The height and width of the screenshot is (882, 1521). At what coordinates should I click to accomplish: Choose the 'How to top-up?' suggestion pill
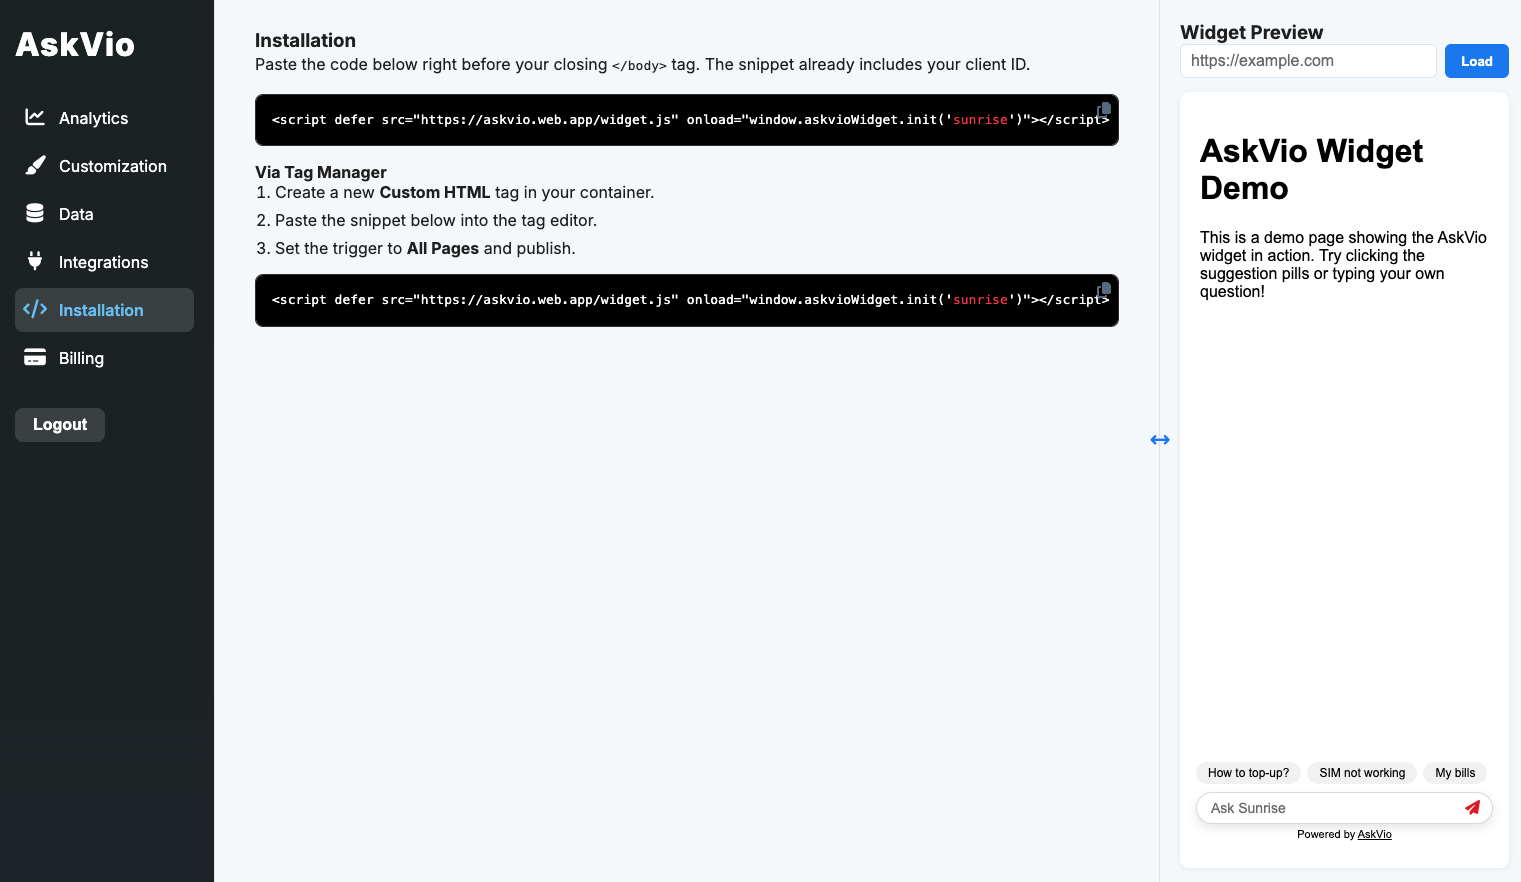(1248, 773)
